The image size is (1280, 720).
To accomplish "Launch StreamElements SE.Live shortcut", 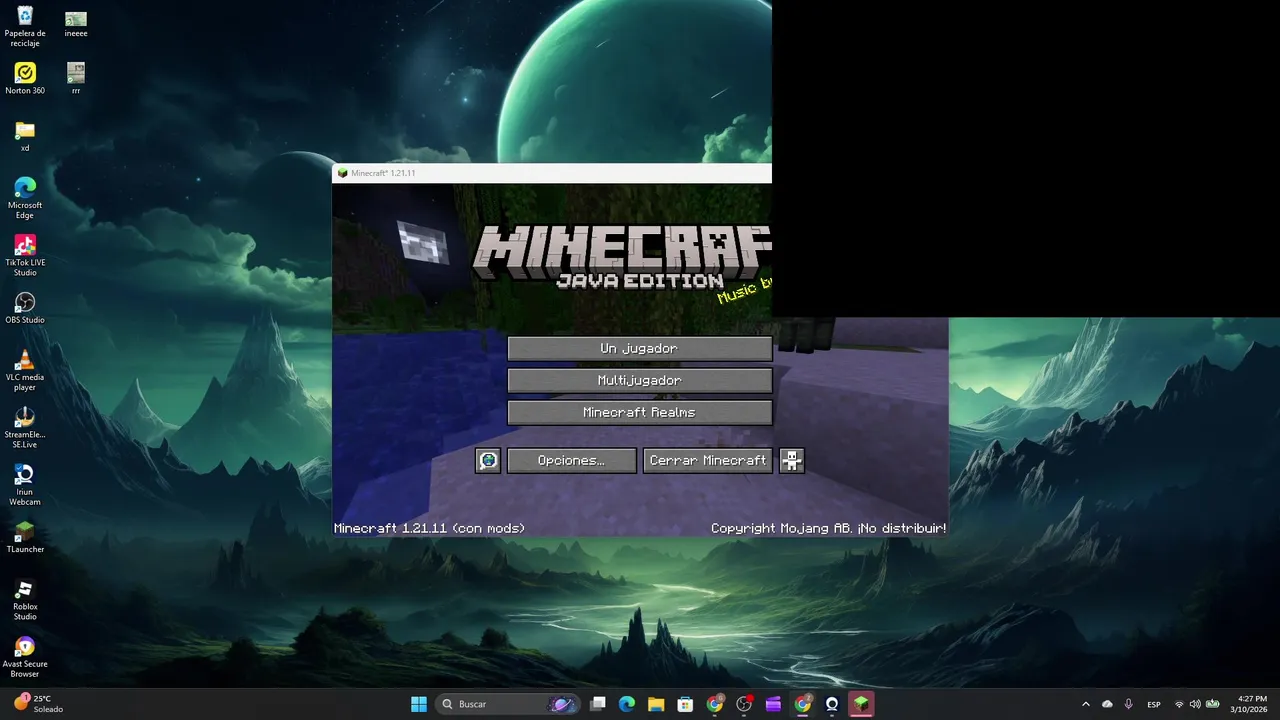I will tap(25, 428).
